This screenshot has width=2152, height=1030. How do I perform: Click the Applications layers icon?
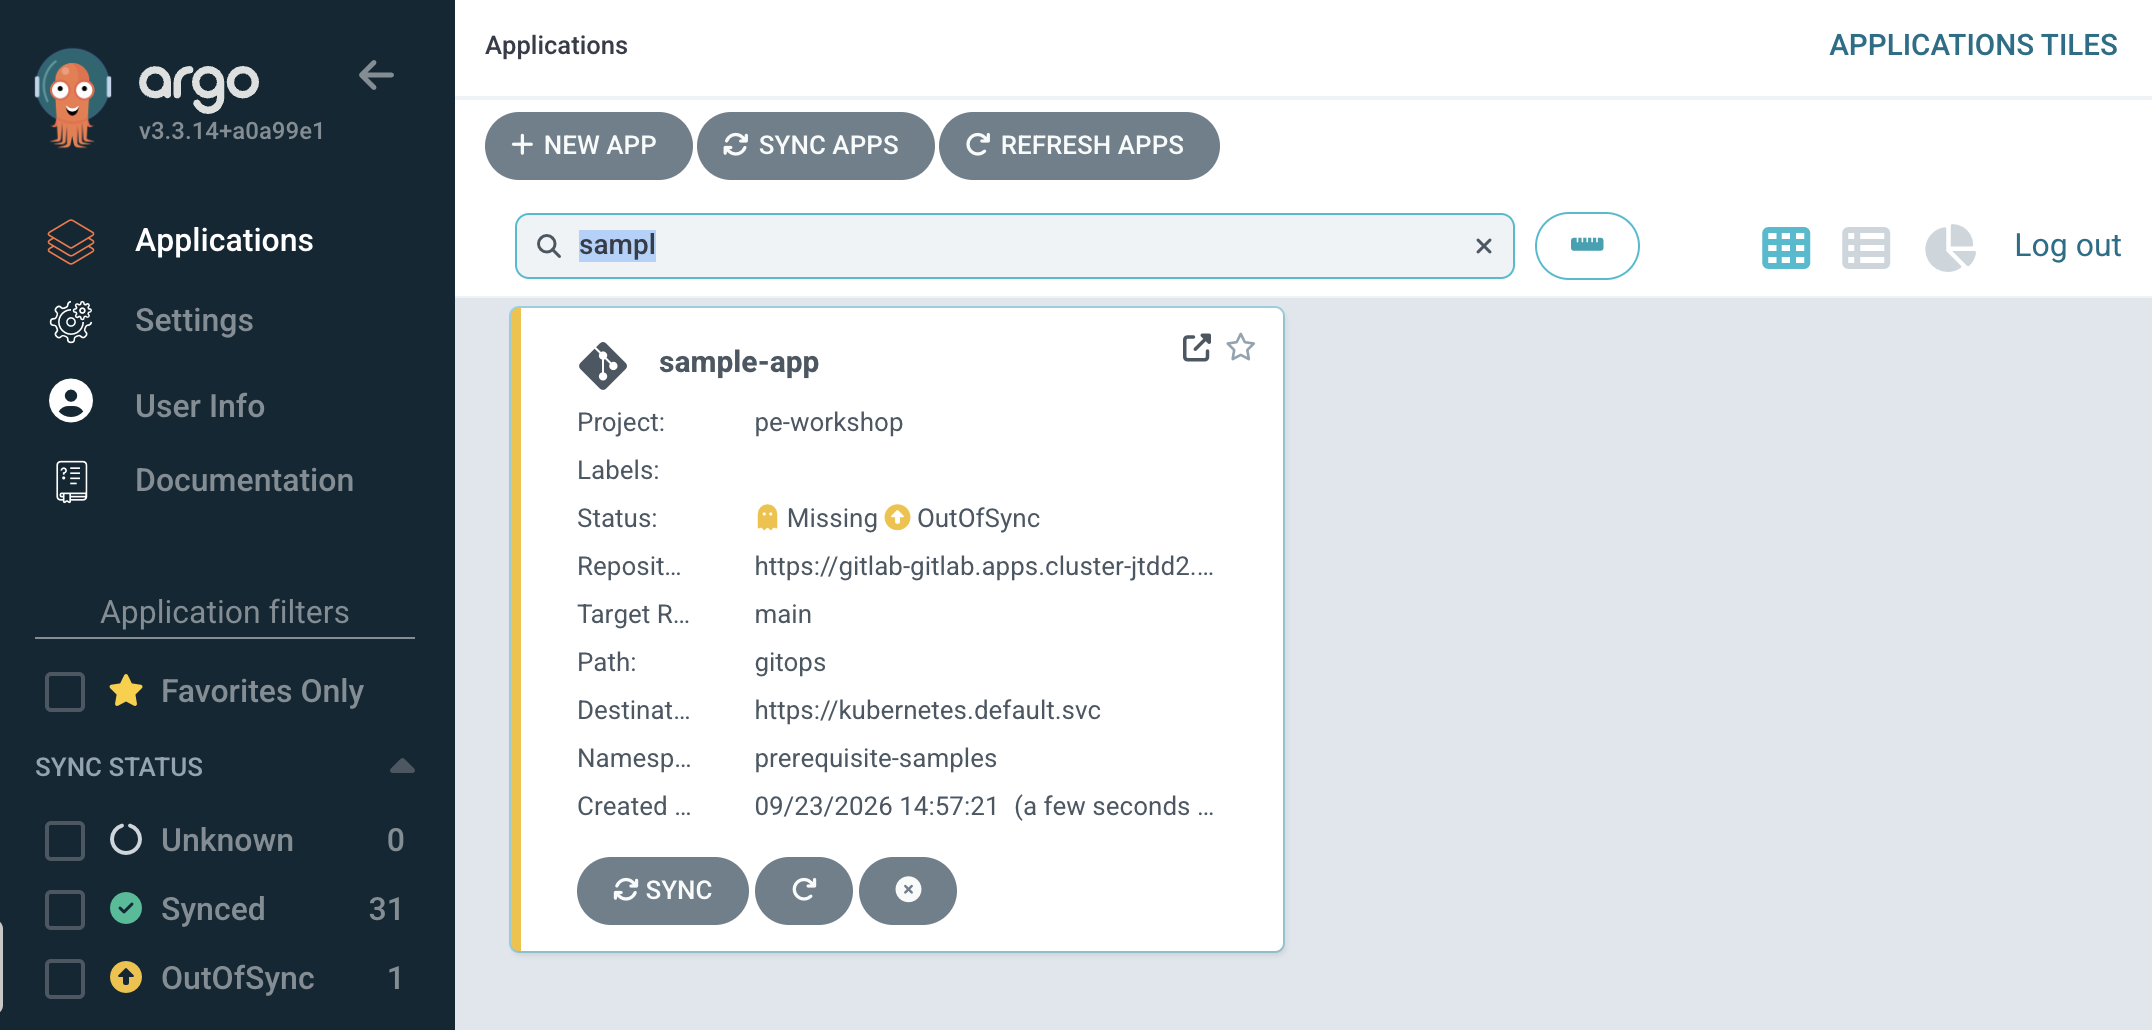[71, 242]
